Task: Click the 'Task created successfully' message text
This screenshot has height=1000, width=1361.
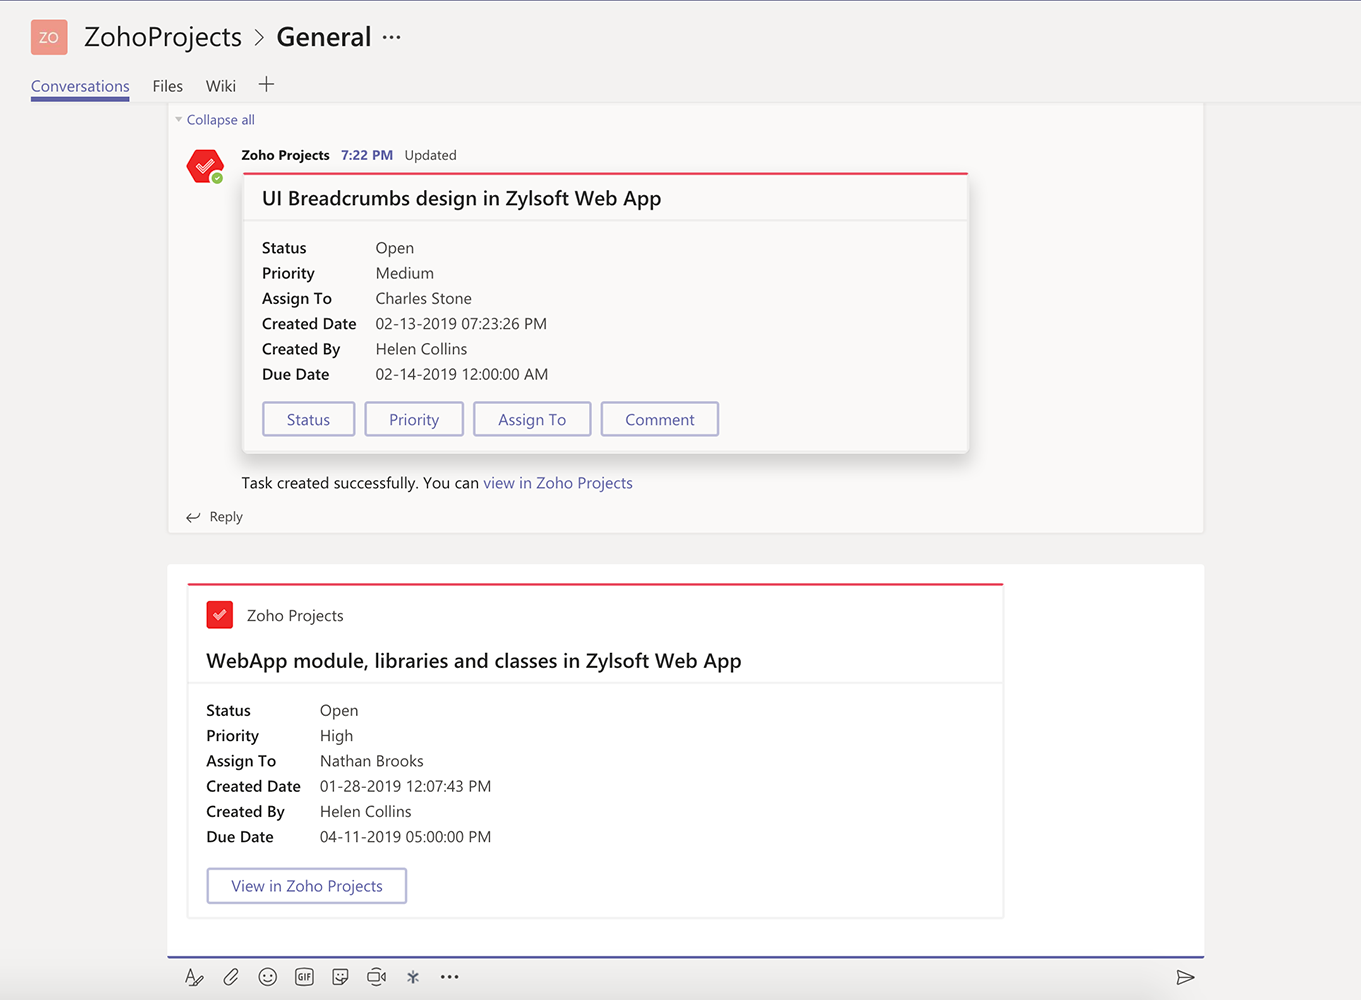Action: point(361,483)
